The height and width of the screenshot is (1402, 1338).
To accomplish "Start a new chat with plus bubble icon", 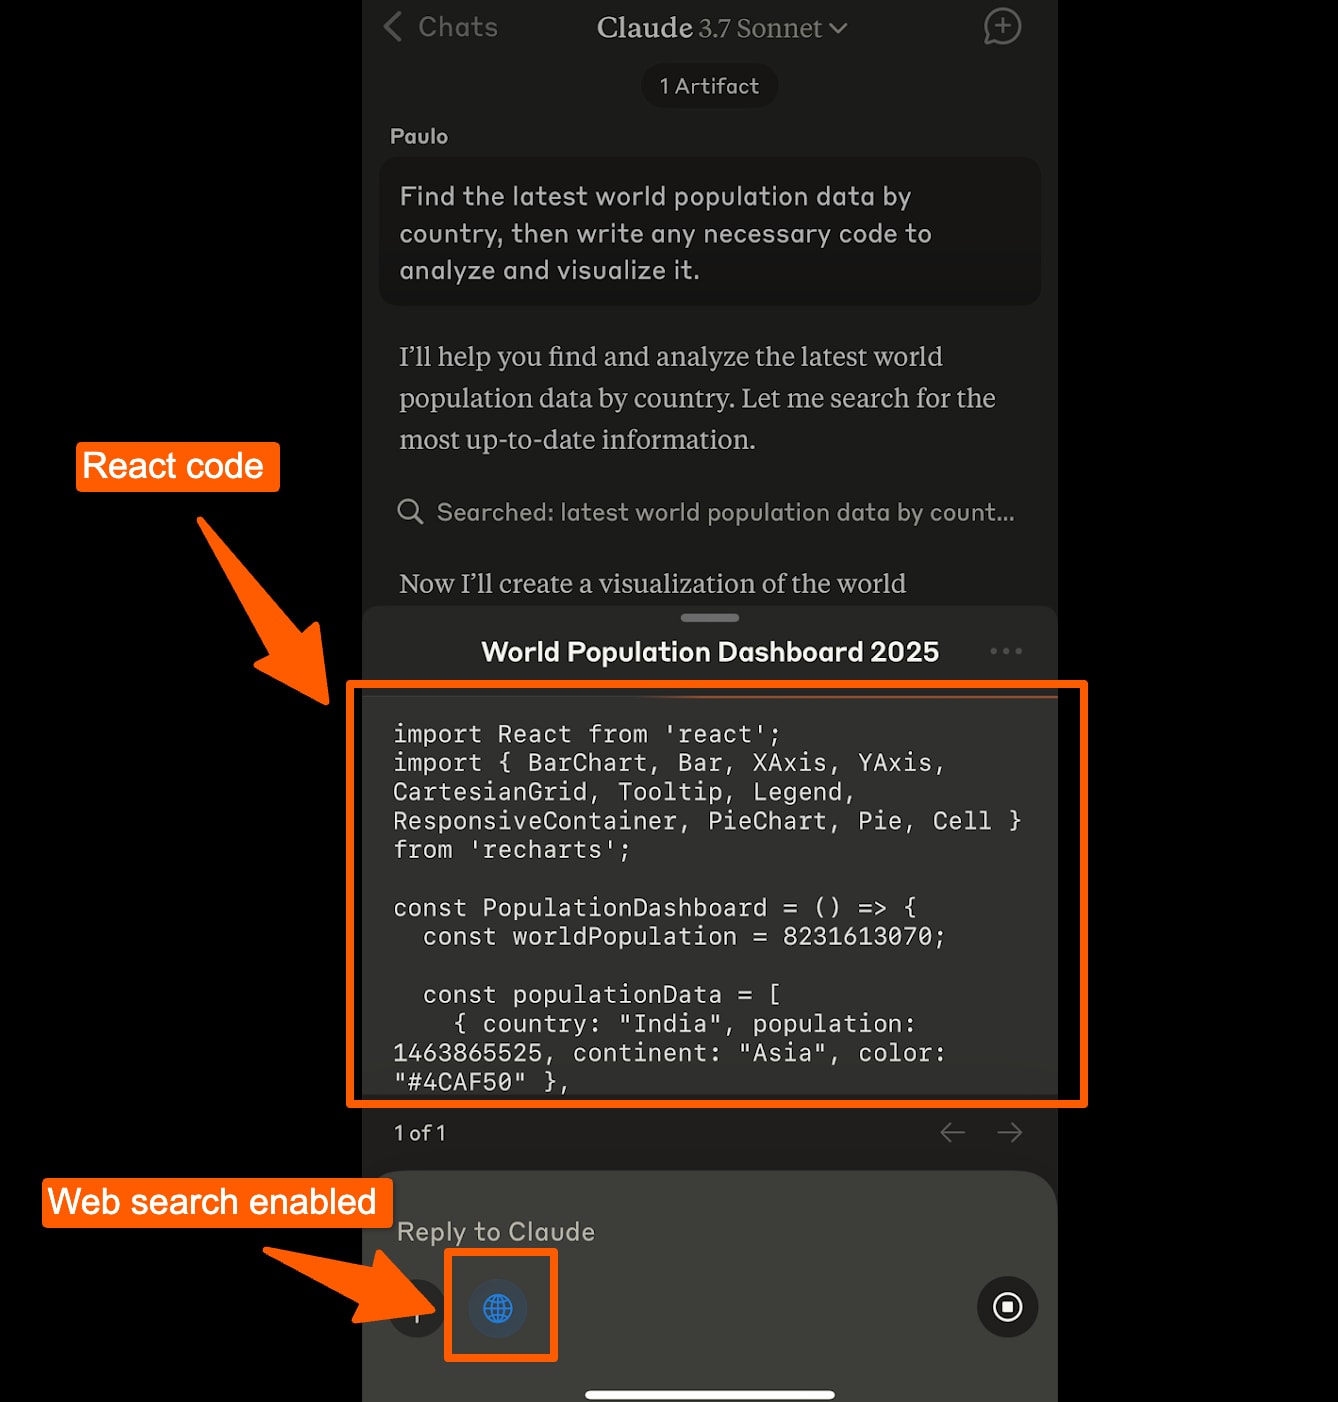I will [1002, 27].
